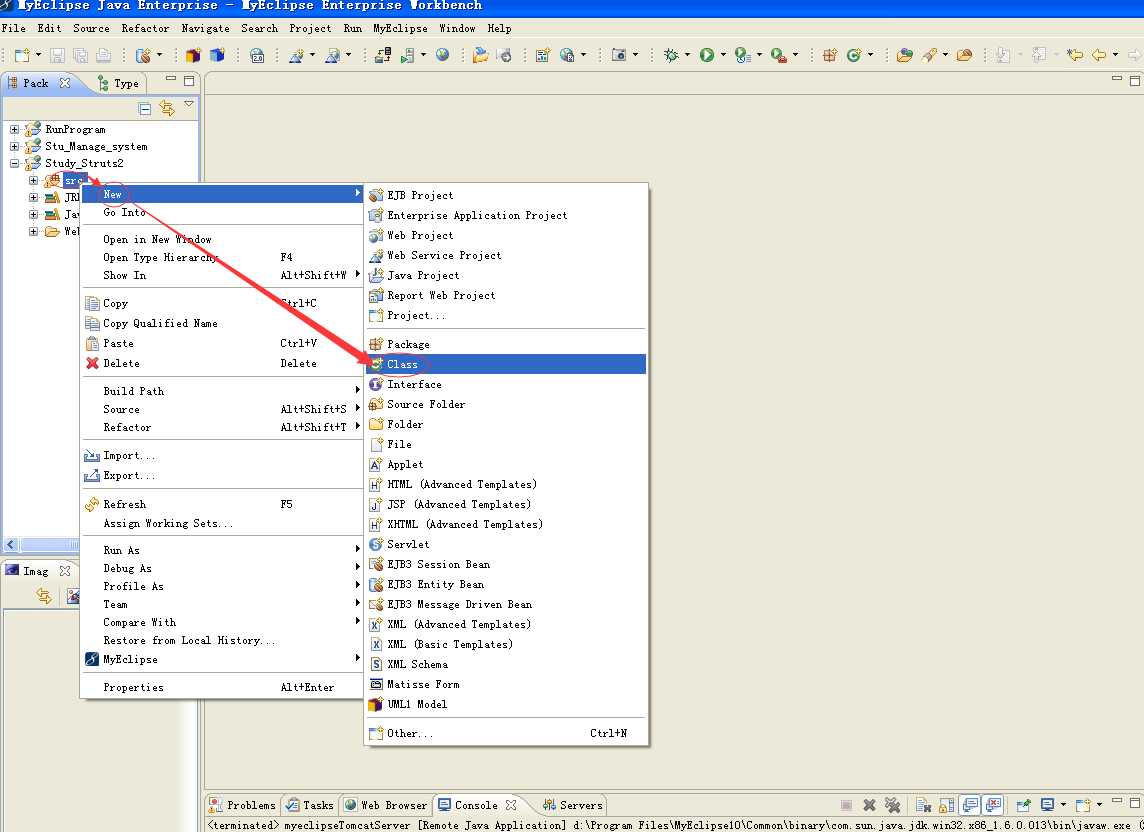Toggle Scroll Lock in Console toolbar
The image size is (1144, 832).
coord(946,805)
